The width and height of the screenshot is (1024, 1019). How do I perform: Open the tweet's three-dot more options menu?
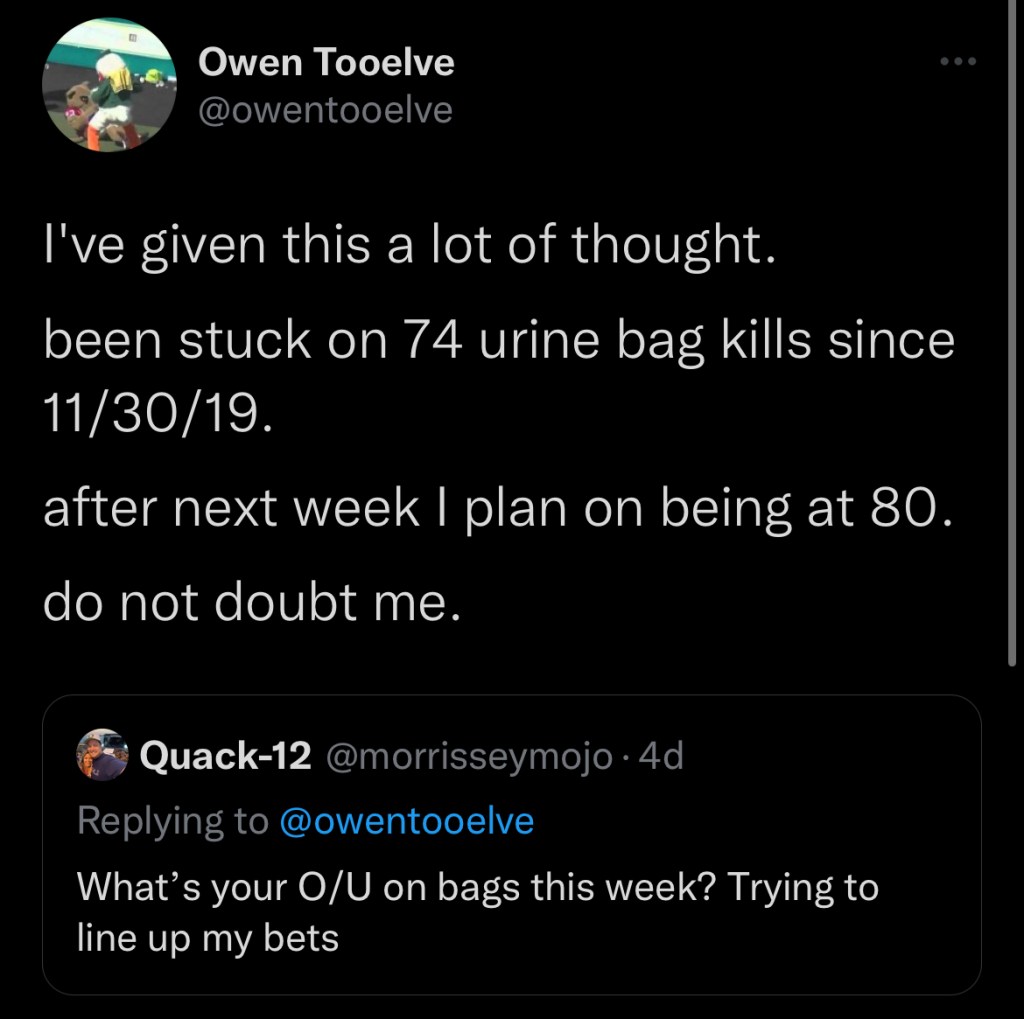pos(956,63)
